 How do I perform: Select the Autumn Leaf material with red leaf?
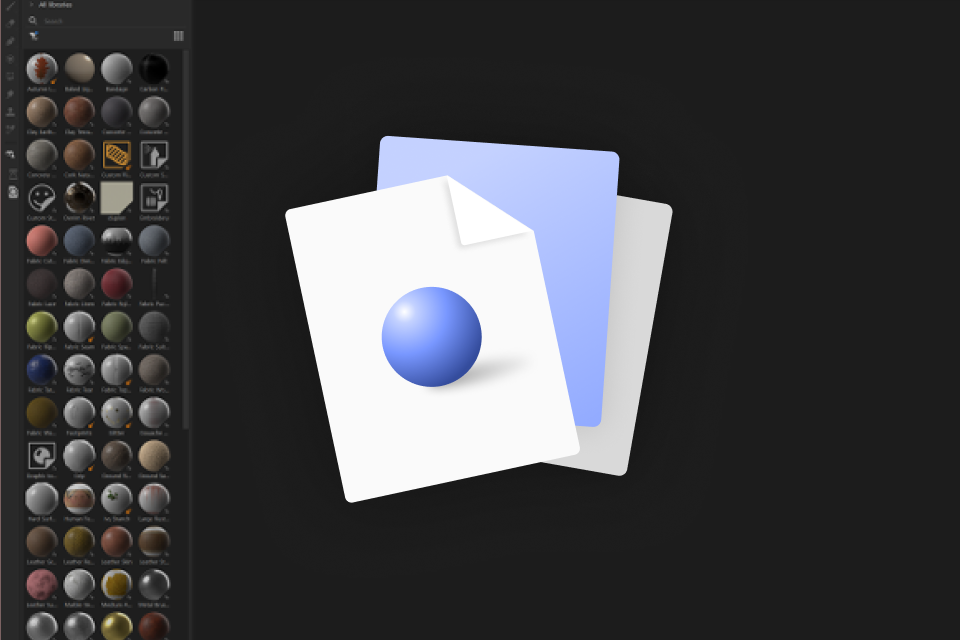click(x=42, y=68)
